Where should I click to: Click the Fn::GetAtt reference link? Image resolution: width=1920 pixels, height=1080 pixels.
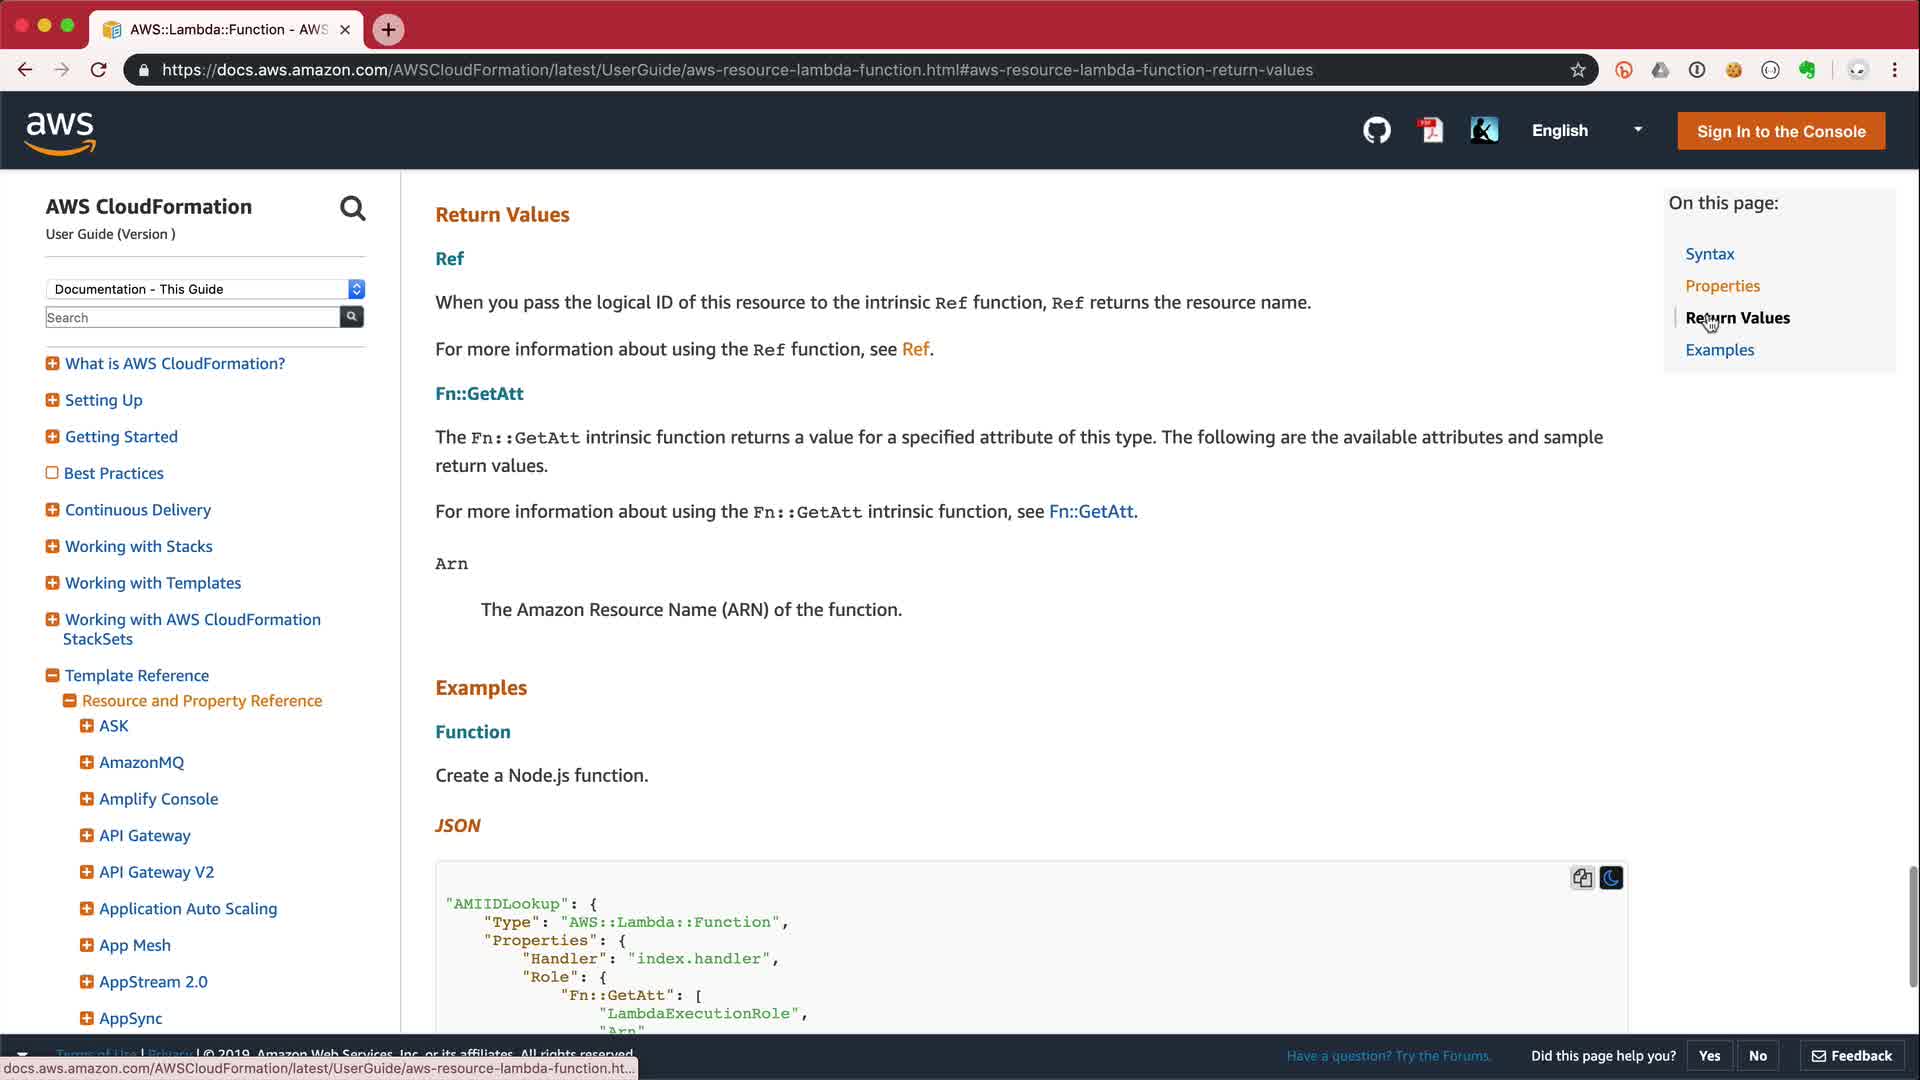point(1091,511)
